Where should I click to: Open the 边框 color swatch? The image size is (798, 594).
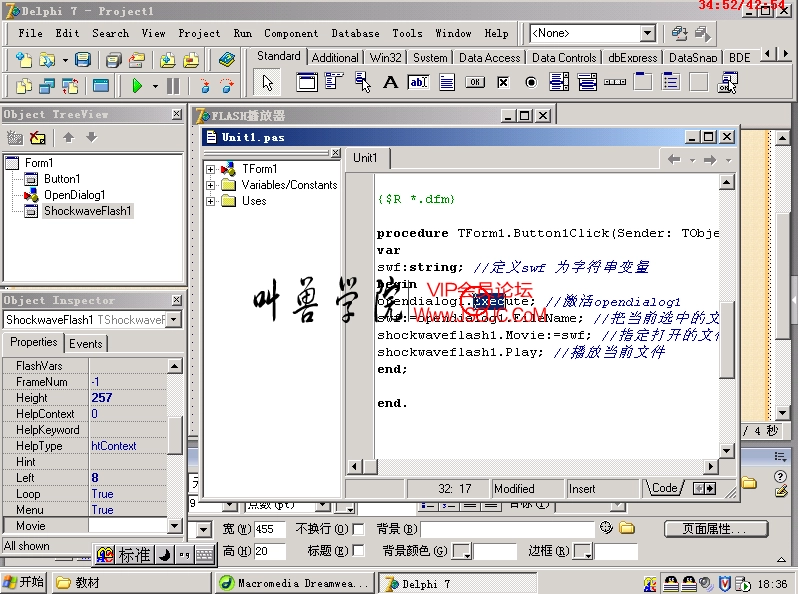click(x=583, y=551)
